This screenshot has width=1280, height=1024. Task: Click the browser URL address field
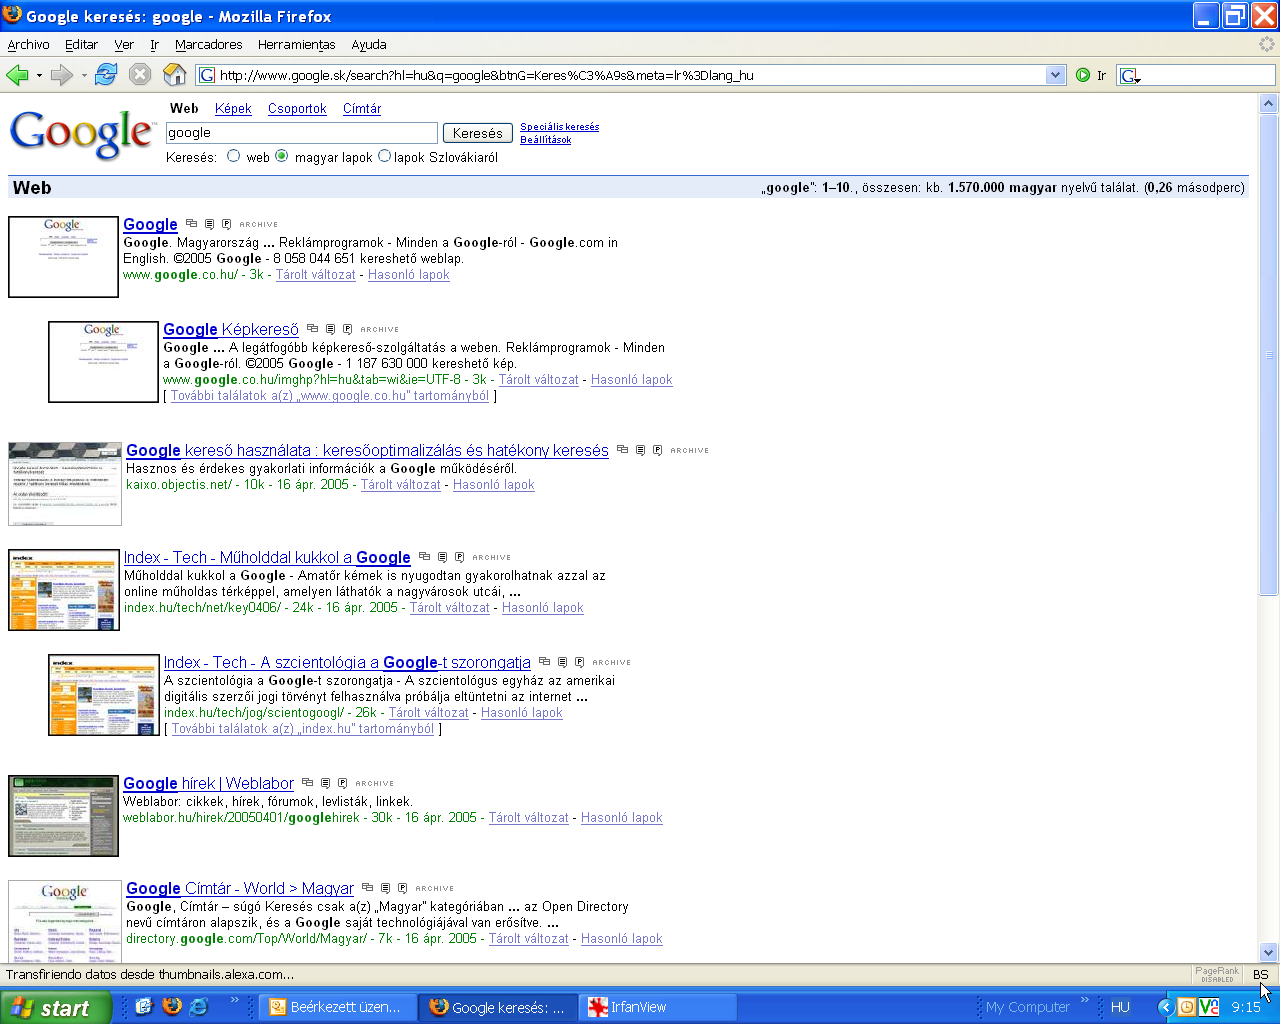point(630,75)
